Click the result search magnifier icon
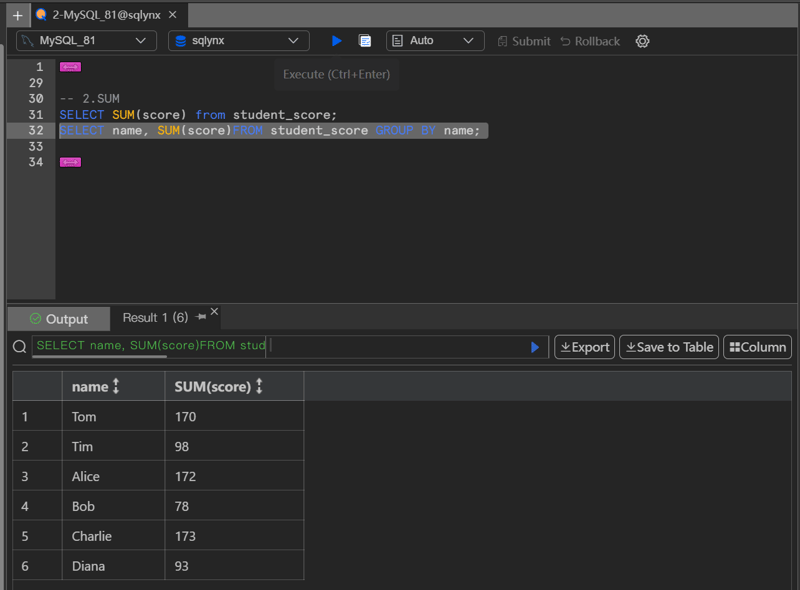The height and width of the screenshot is (590, 800). 19,347
